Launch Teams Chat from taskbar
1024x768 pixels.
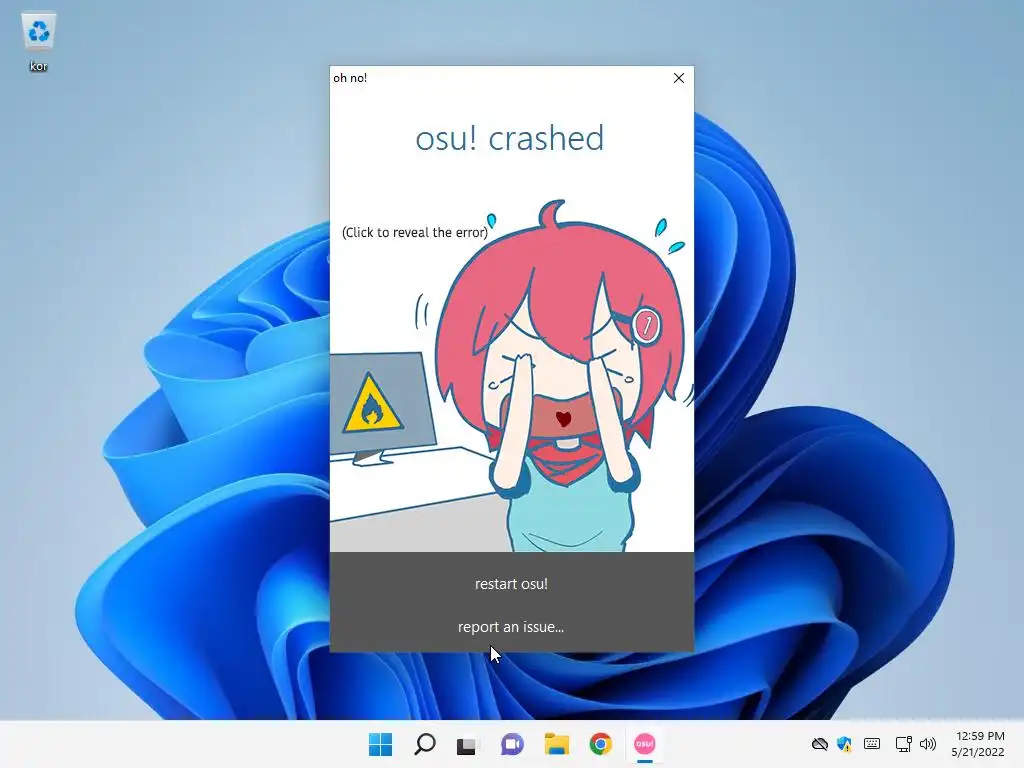click(512, 744)
